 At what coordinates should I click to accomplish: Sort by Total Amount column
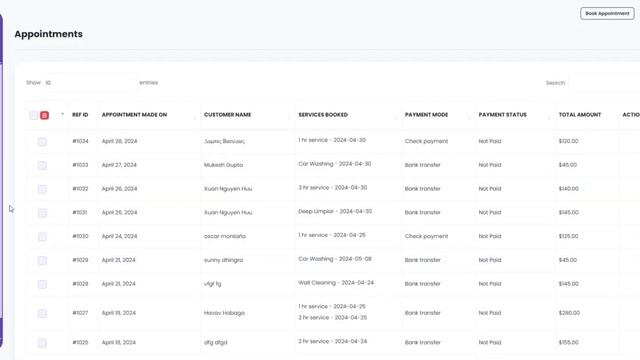coord(580,115)
